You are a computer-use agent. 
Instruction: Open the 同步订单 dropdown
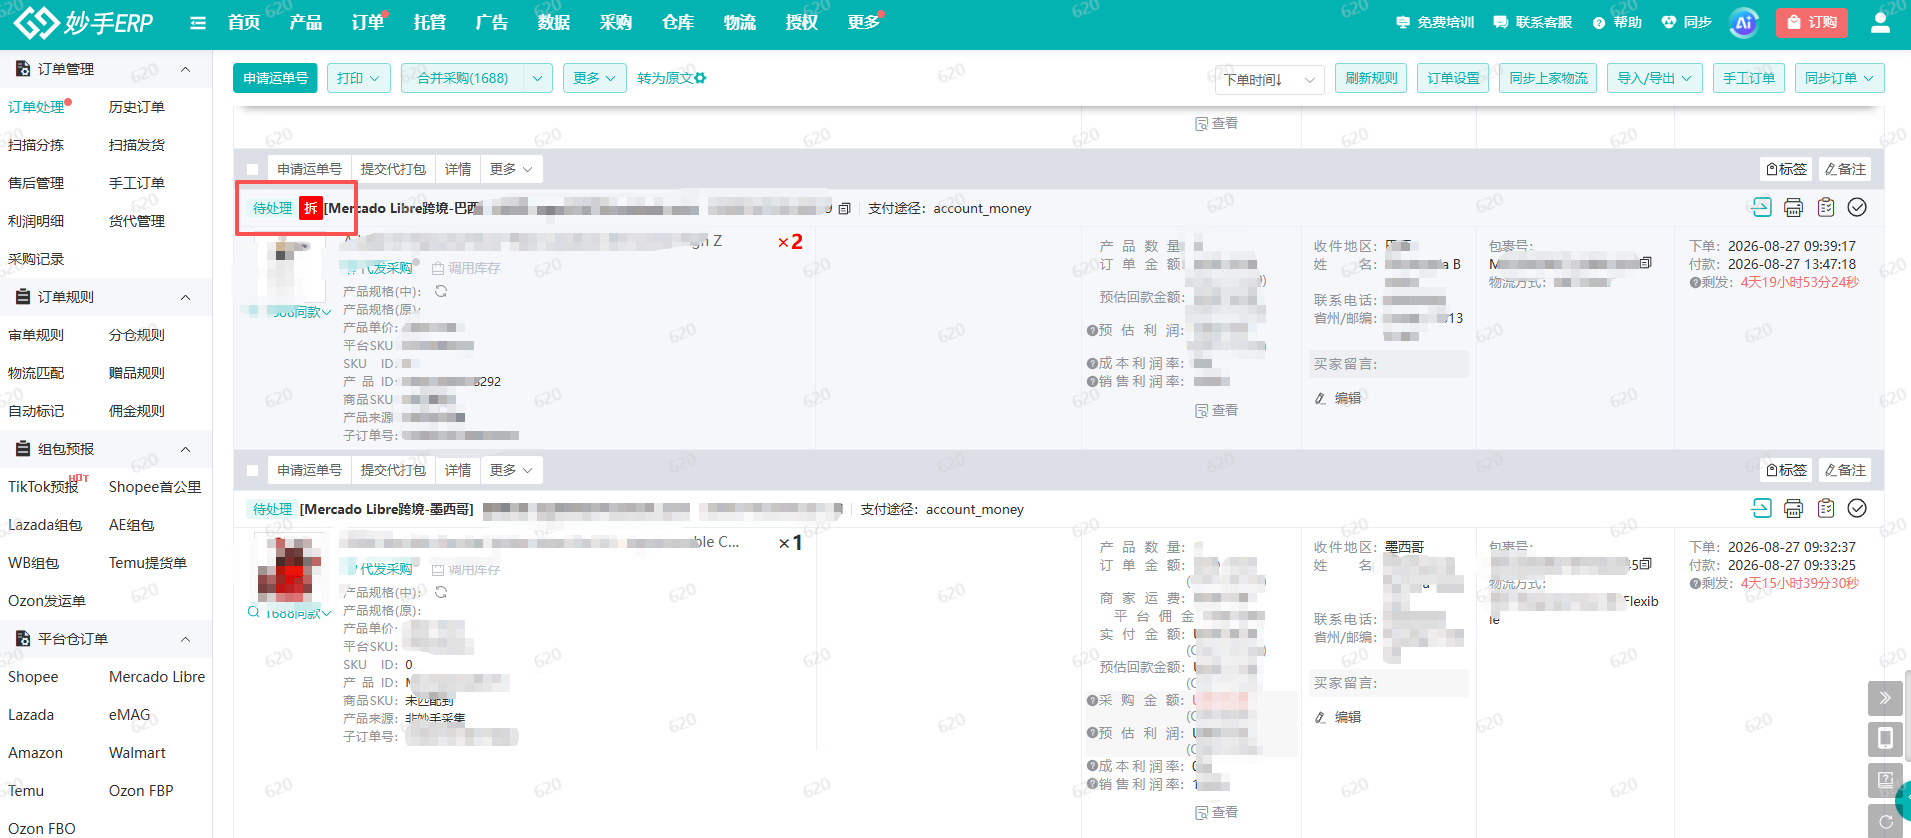pyautogui.click(x=1840, y=78)
